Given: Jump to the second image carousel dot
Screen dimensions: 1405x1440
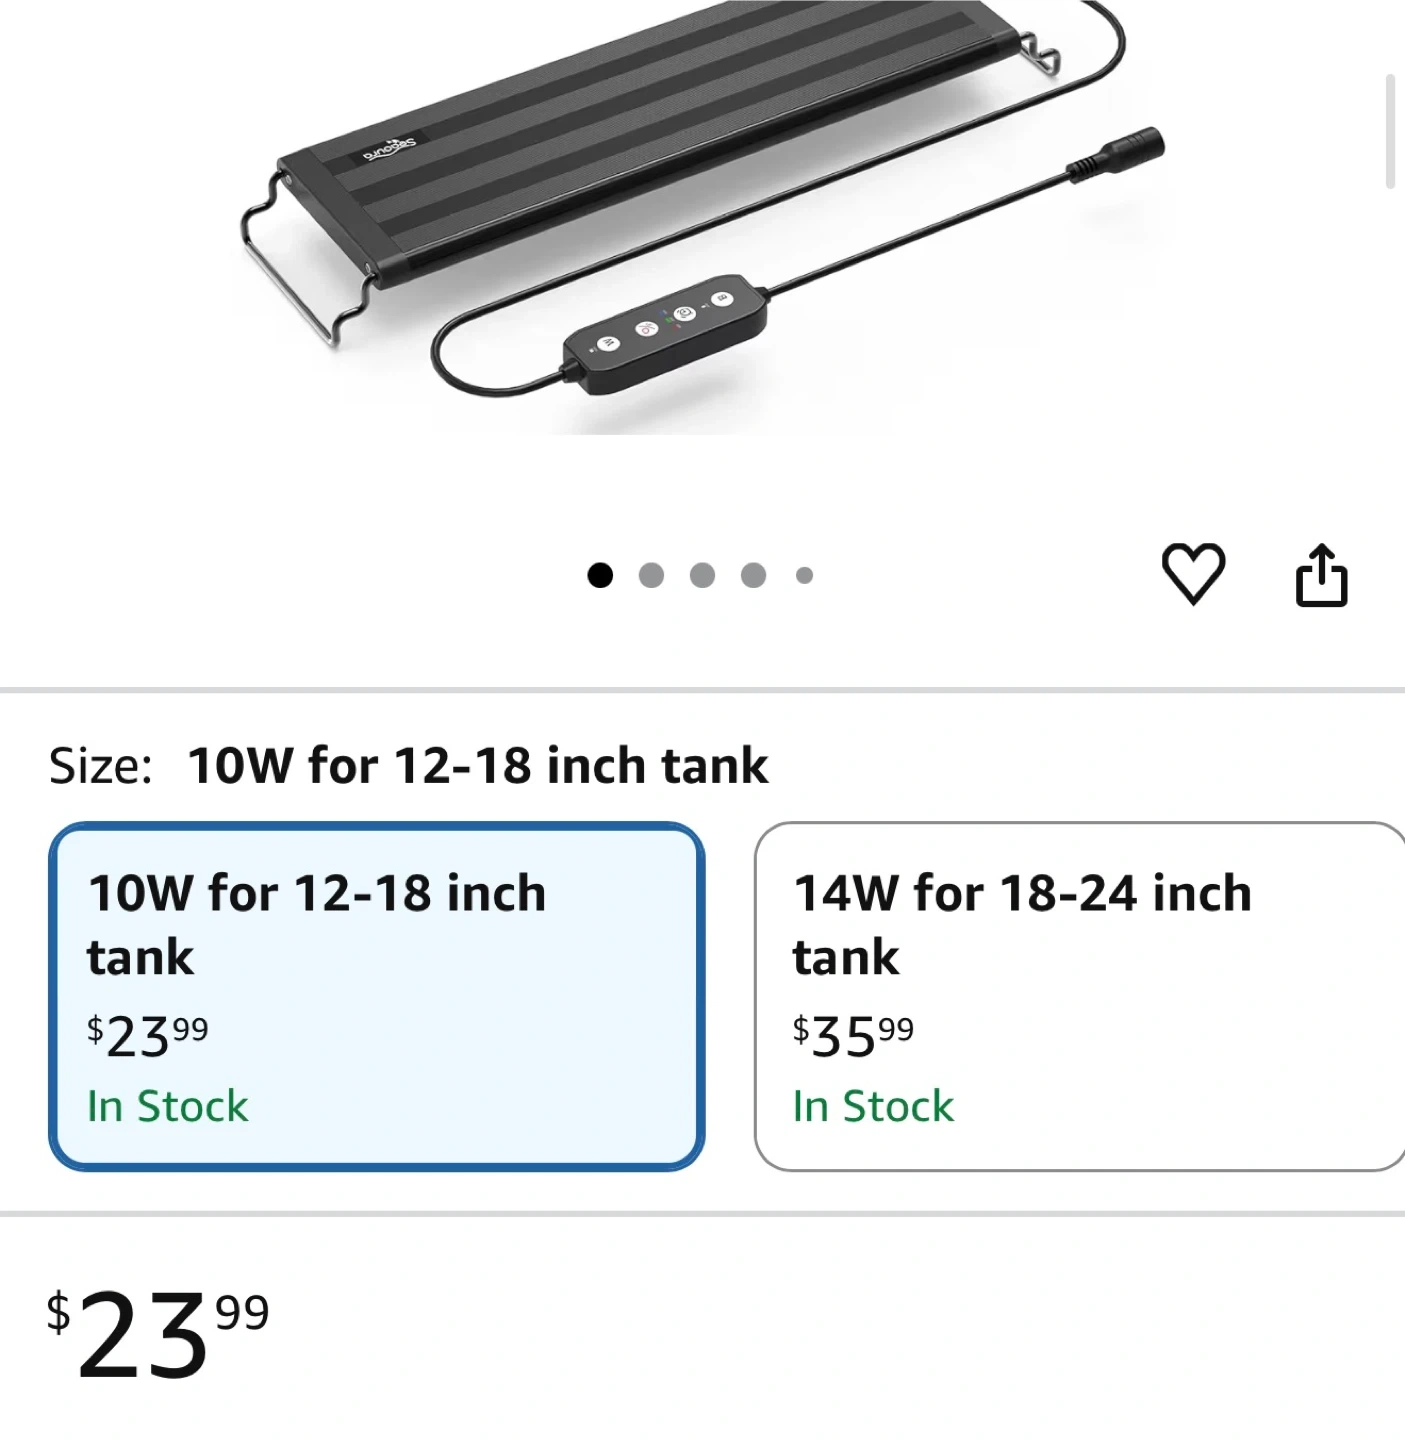Looking at the screenshot, I should click(x=651, y=575).
